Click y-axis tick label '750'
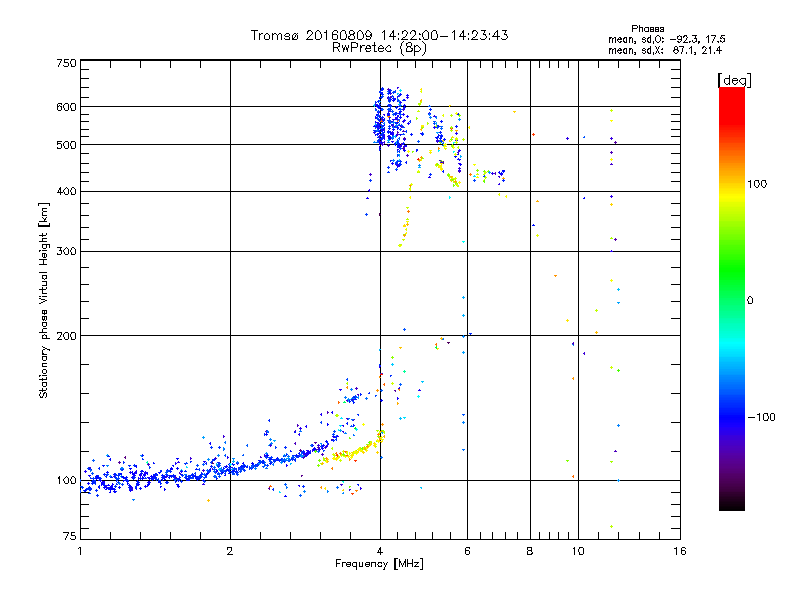The image size is (800, 600). click(x=66, y=63)
